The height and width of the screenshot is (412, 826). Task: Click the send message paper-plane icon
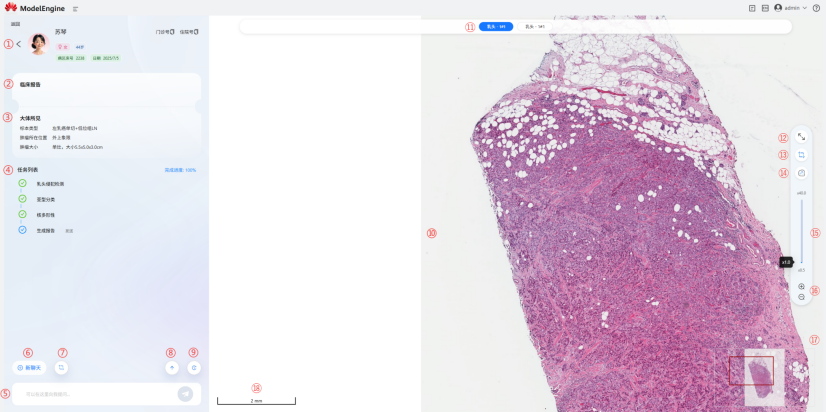coord(185,394)
